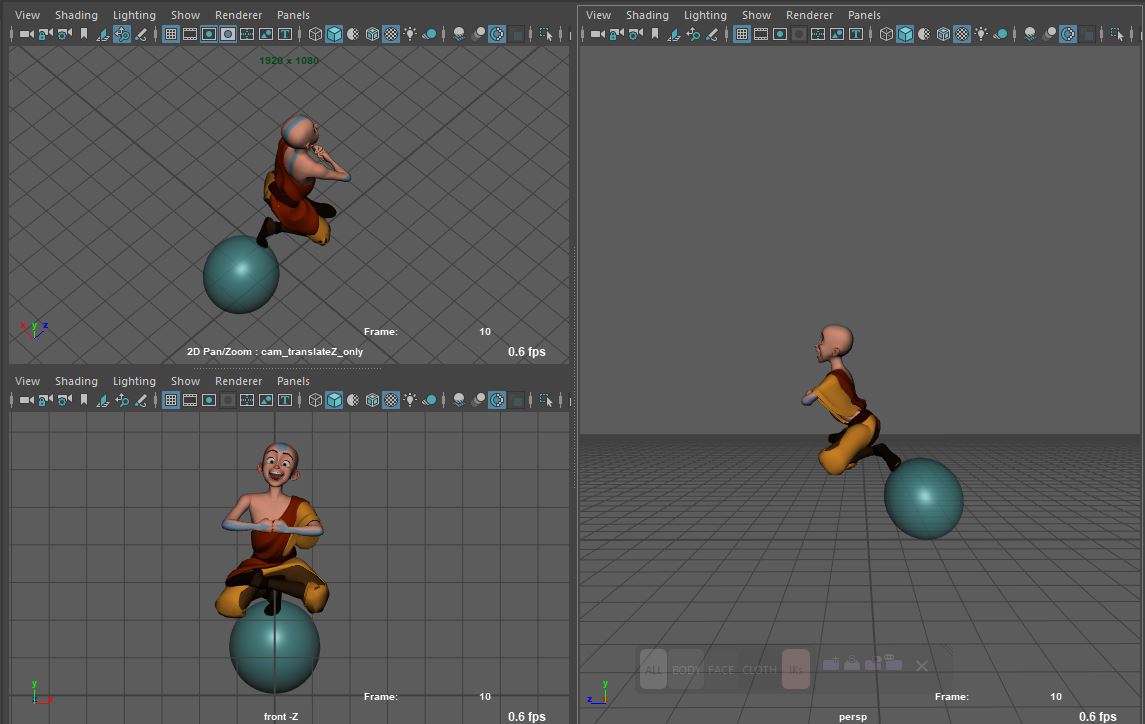The height and width of the screenshot is (724, 1145).
Task: Click the FACE picker button
Action: [721, 669]
